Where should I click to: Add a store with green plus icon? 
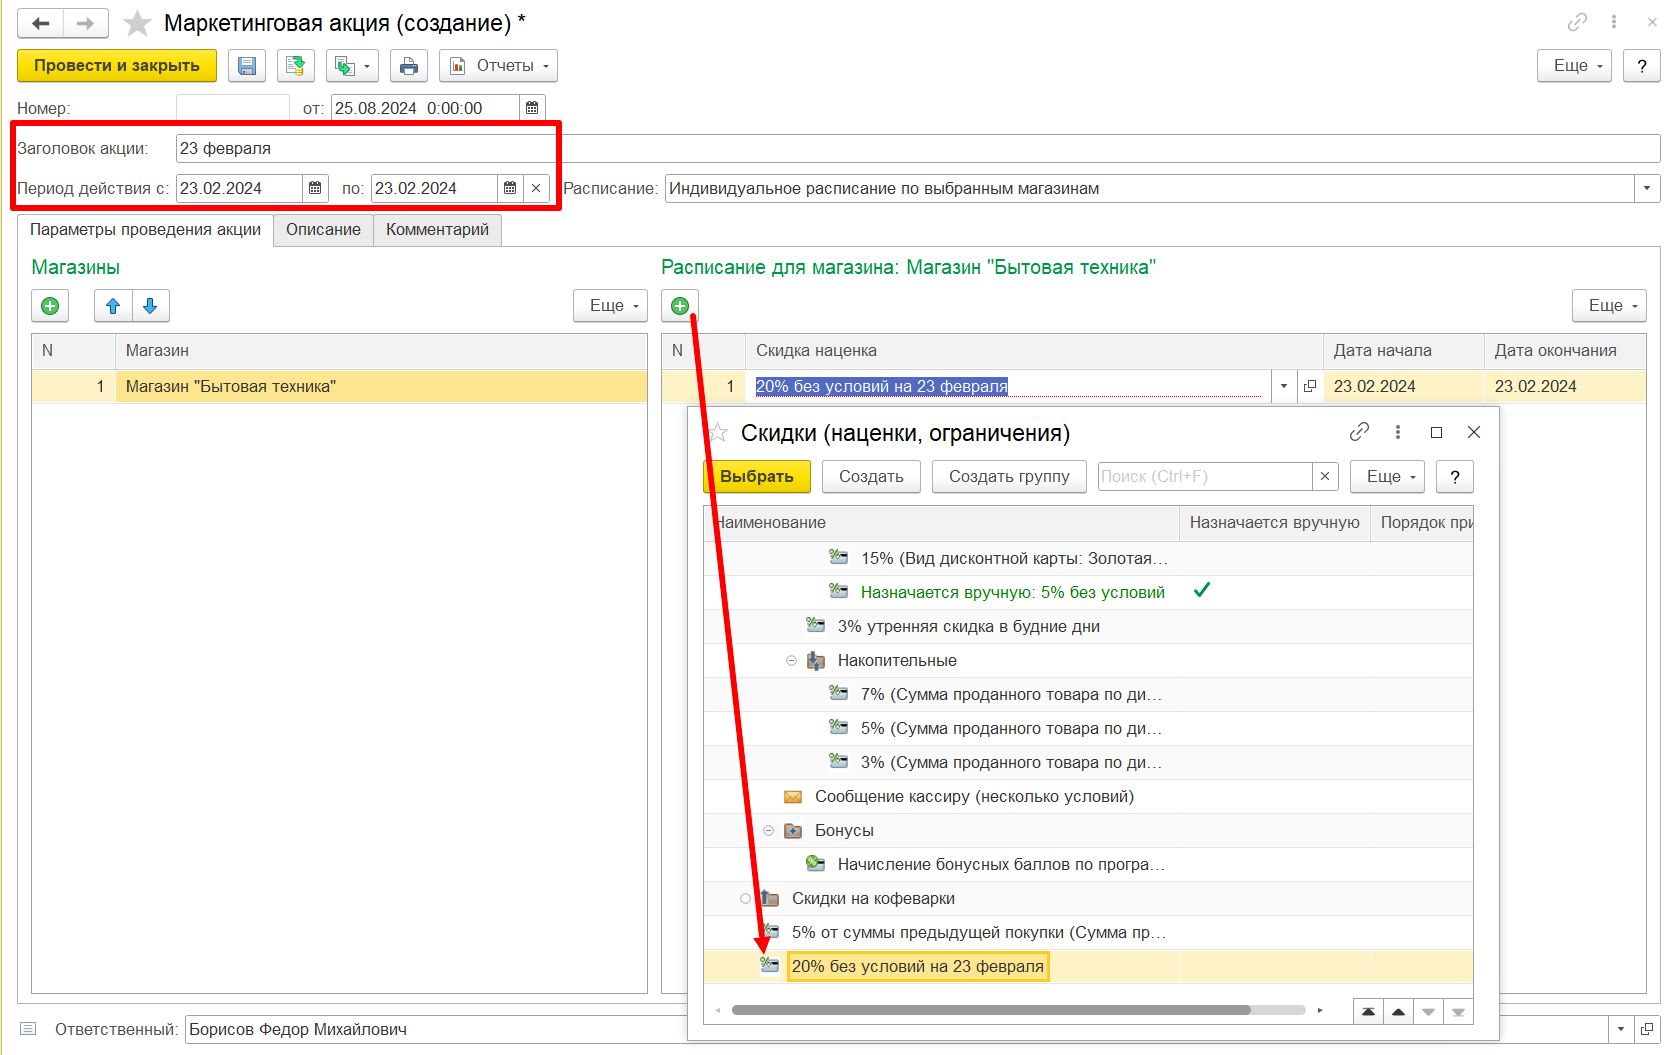(x=50, y=306)
